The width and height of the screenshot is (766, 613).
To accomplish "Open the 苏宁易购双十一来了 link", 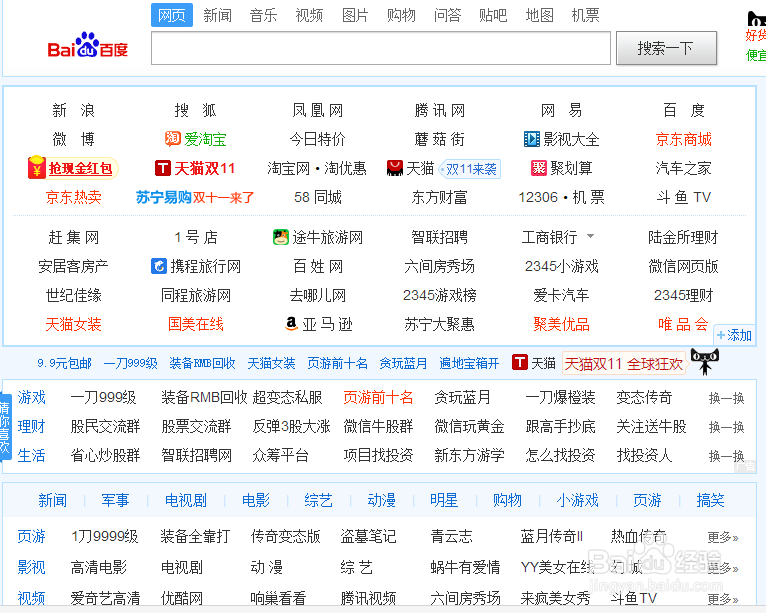I will point(195,197).
